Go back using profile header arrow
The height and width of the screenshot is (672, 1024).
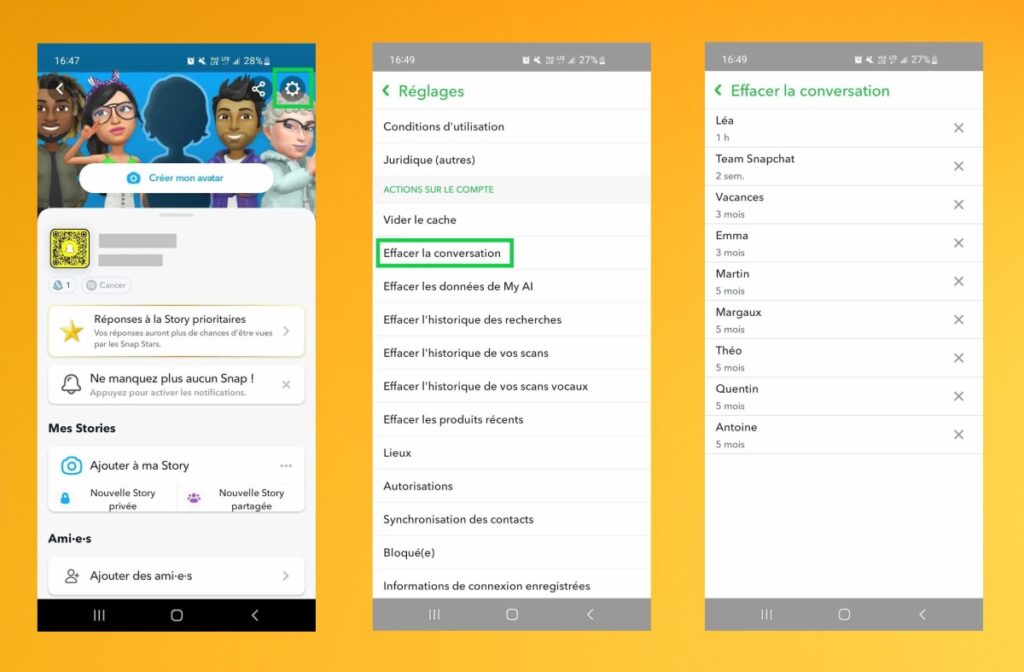point(59,89)
